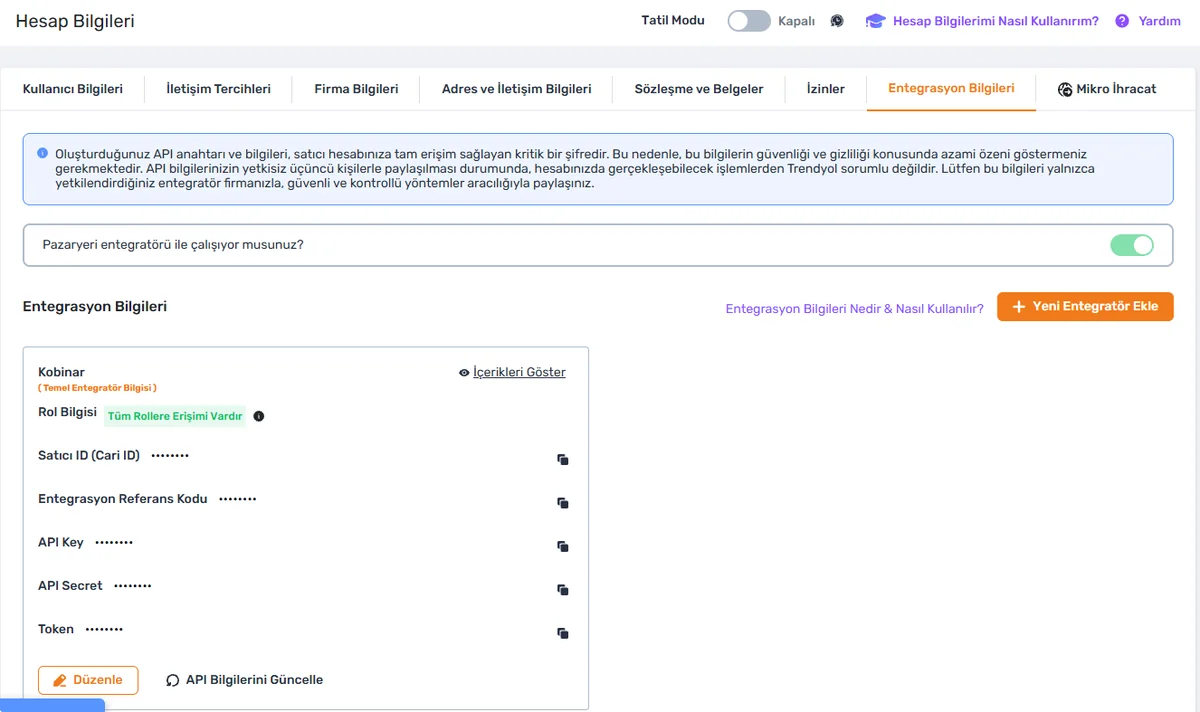This screenshot has width=1200, height=712.
Task: Click the globe icon on Mikro İhracat tab
Action: click(x=1065, y=89)
